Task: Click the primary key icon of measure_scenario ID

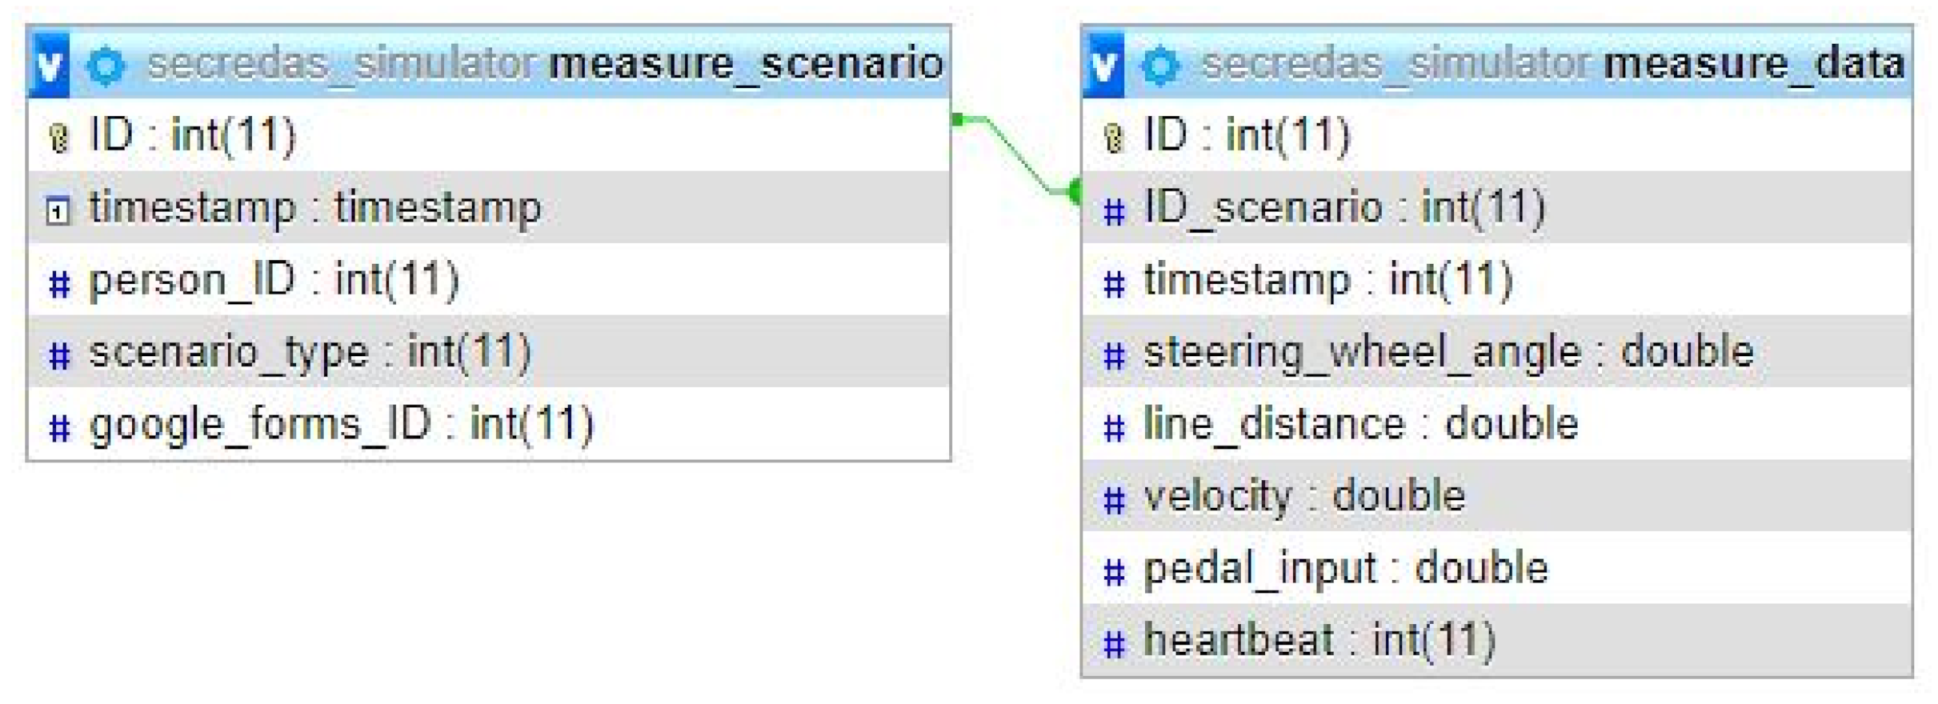Action: click(59, 137)
